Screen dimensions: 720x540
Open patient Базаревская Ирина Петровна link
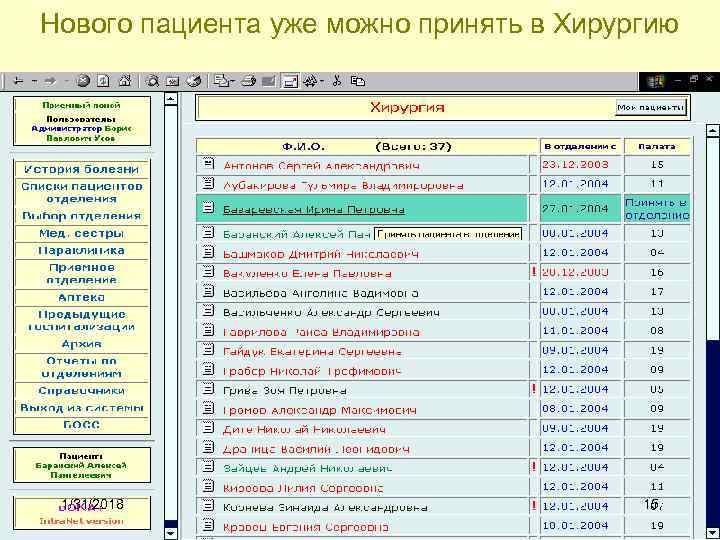[x=314, y=210]
